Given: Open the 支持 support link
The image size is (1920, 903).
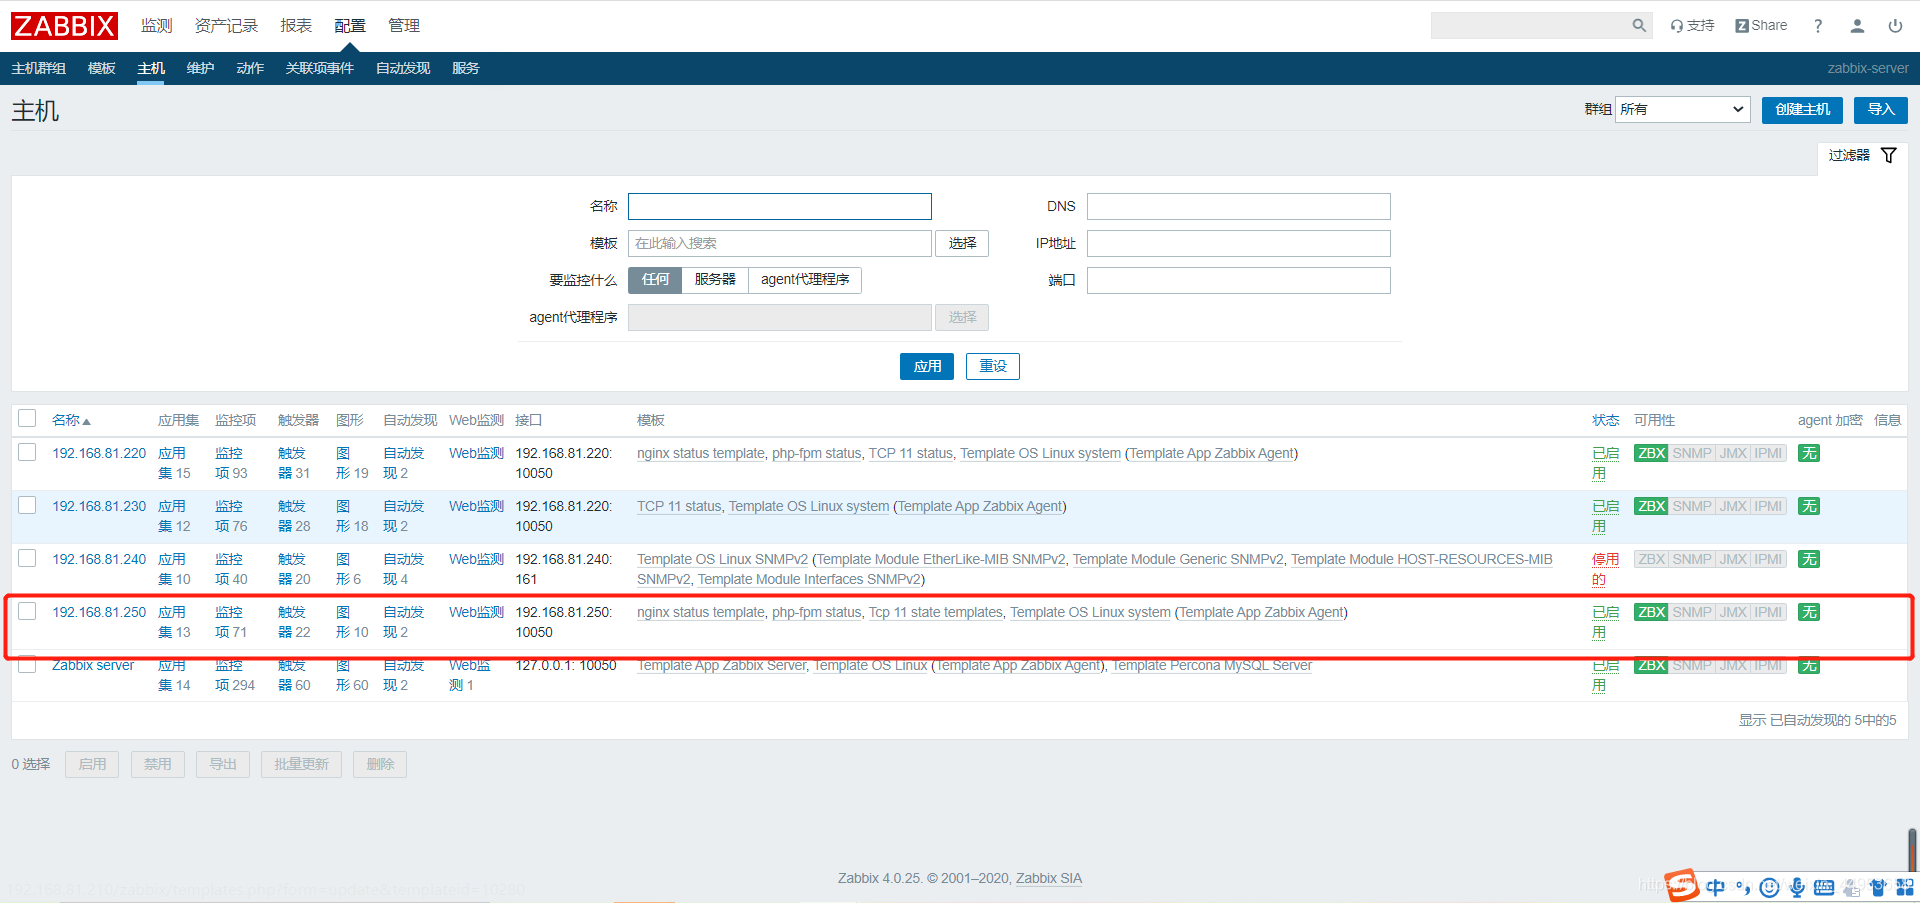Looking at the screenshot, I should tap(1692, 26).
